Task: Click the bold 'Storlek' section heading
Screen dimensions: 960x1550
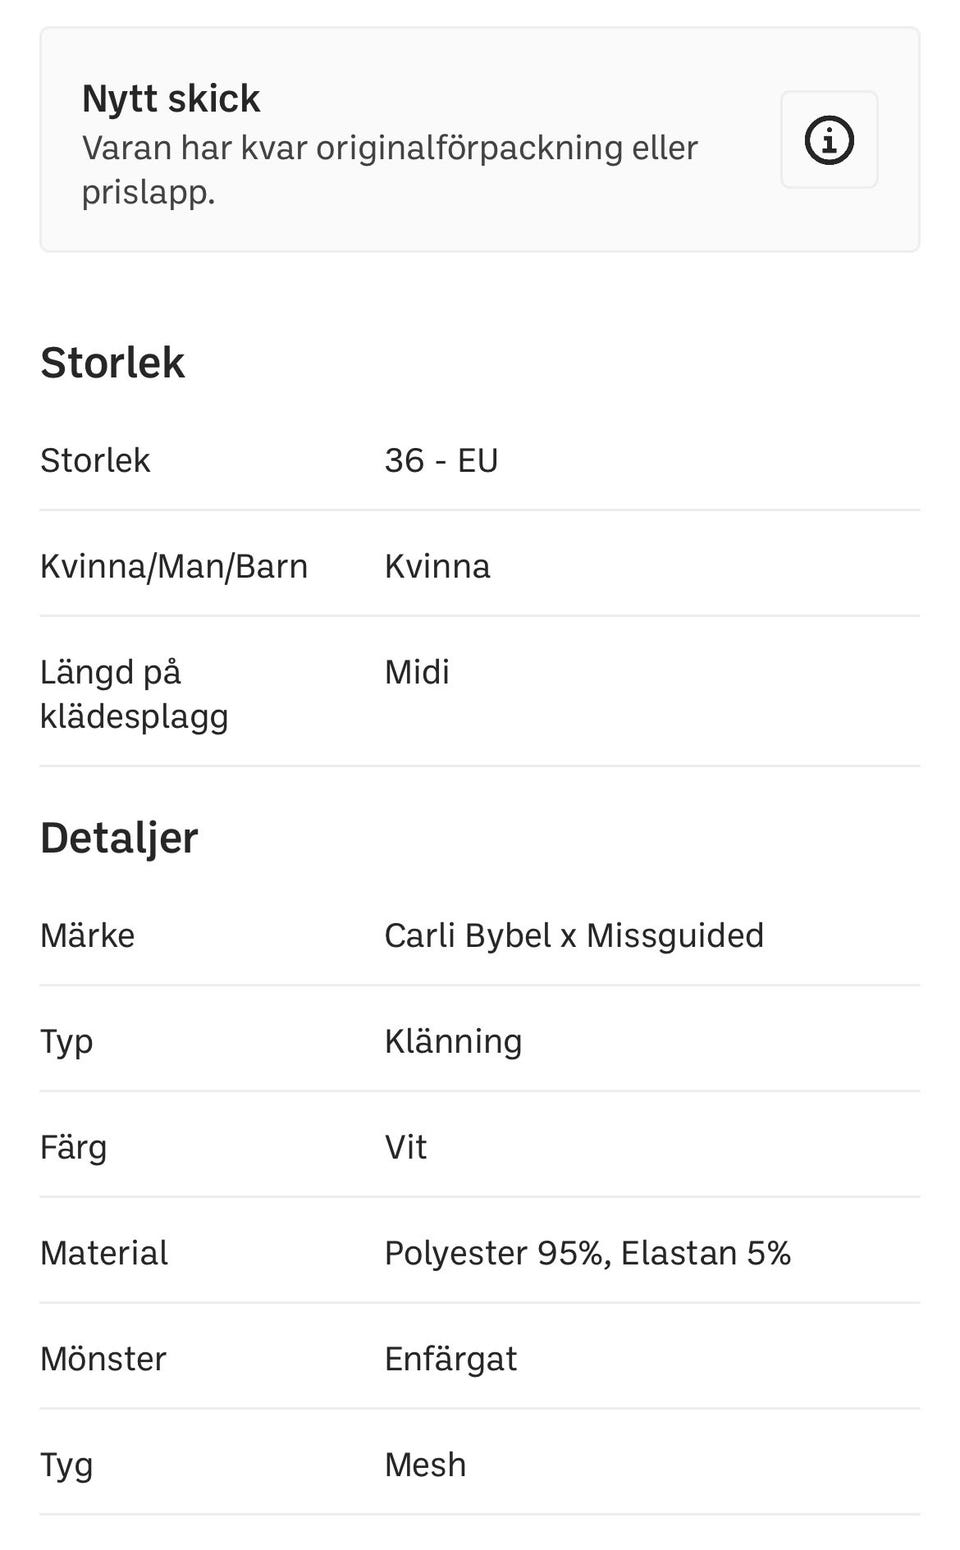Action: pos(112,362)
